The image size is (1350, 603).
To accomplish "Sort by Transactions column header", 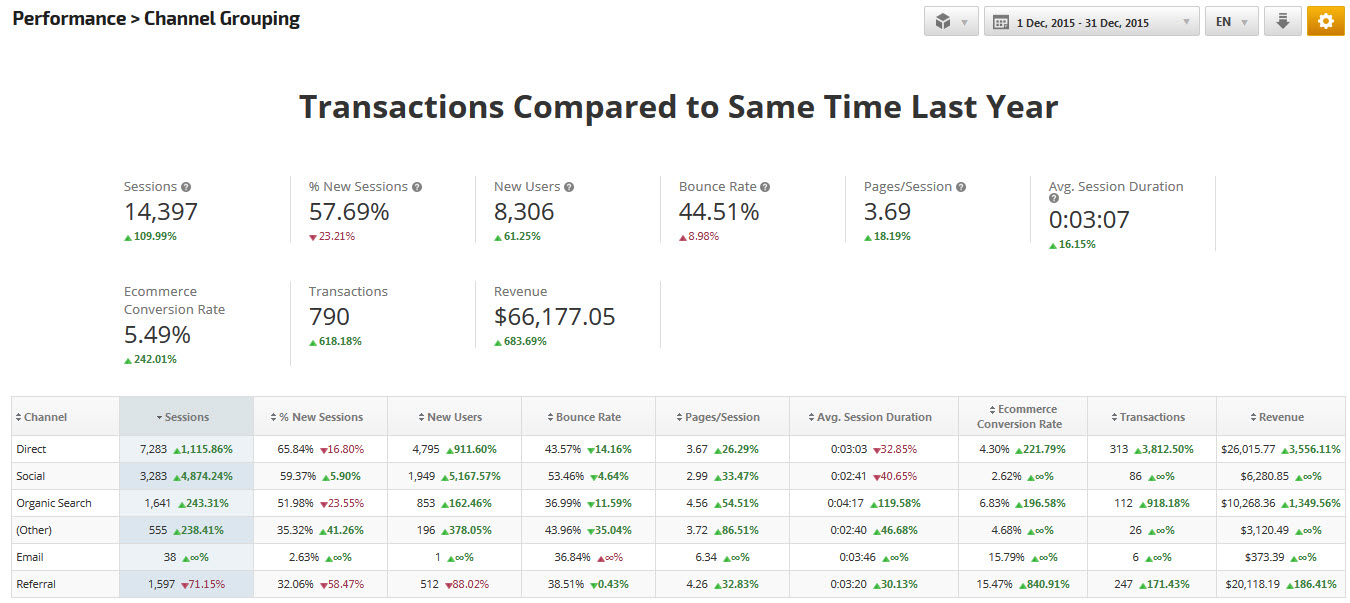I will [x=1151, y=417].
